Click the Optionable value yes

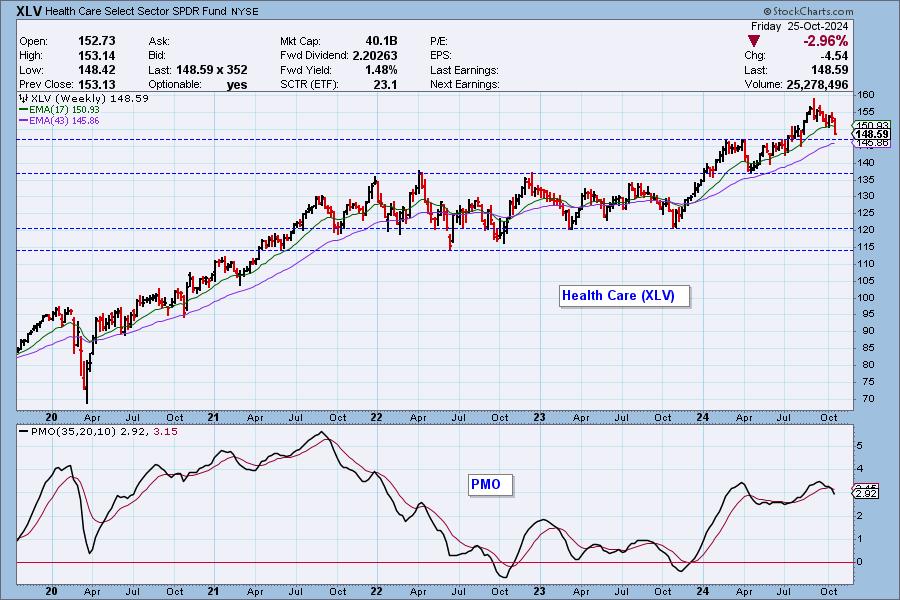(x=237, y=85)
